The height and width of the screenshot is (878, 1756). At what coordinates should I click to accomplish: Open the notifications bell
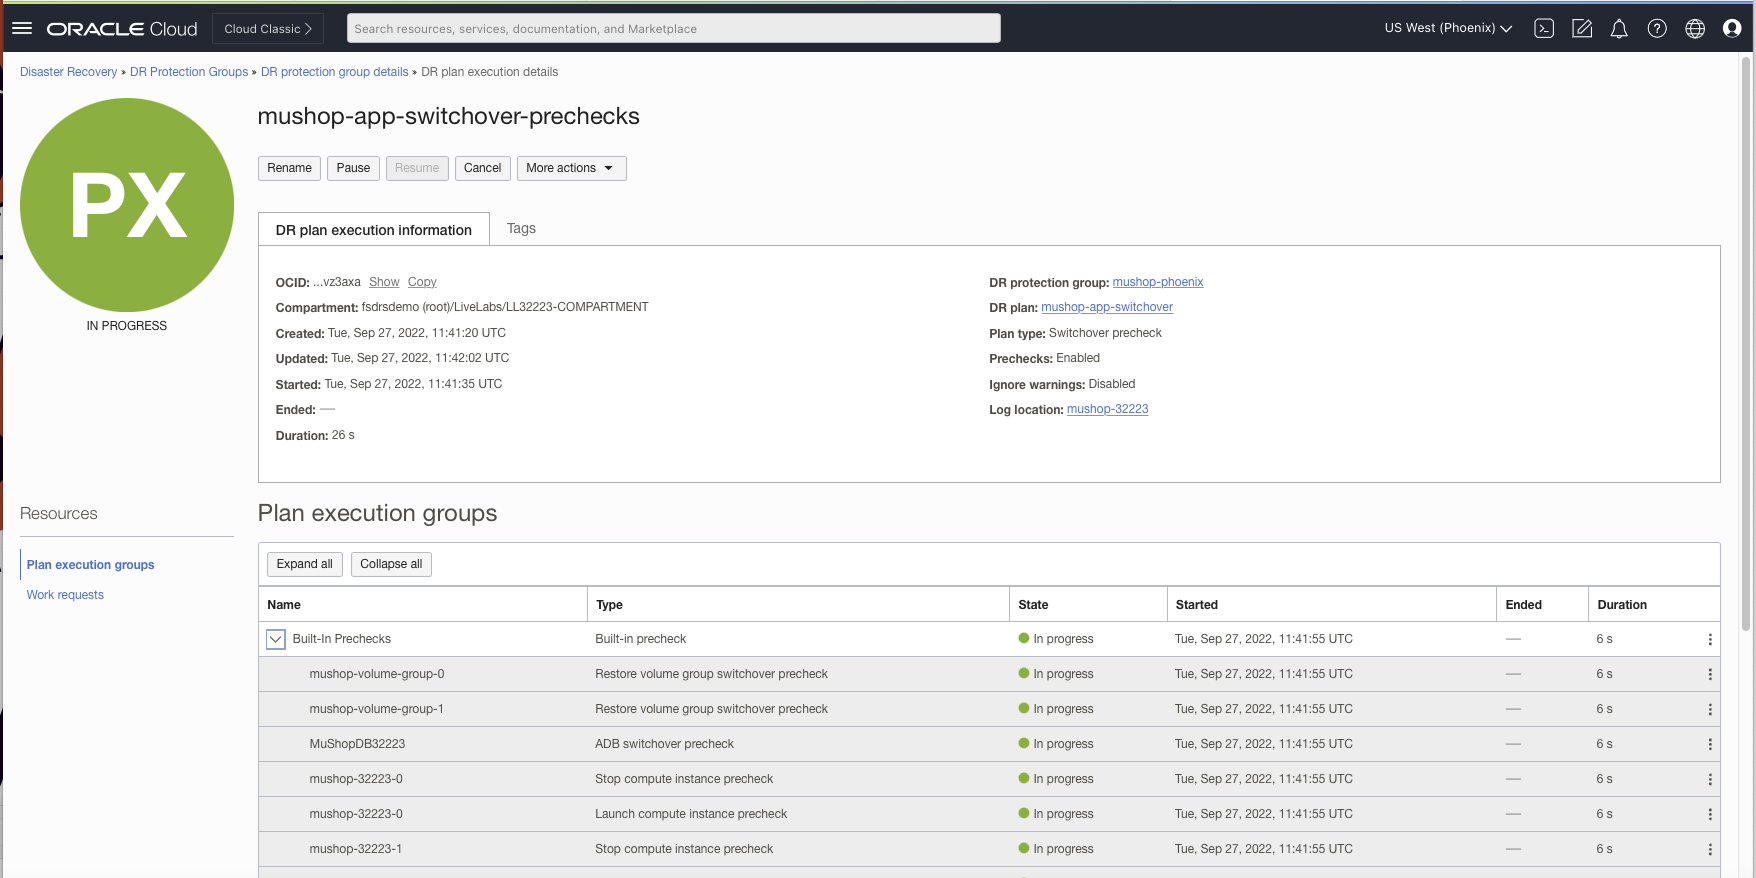point(1619,29)
